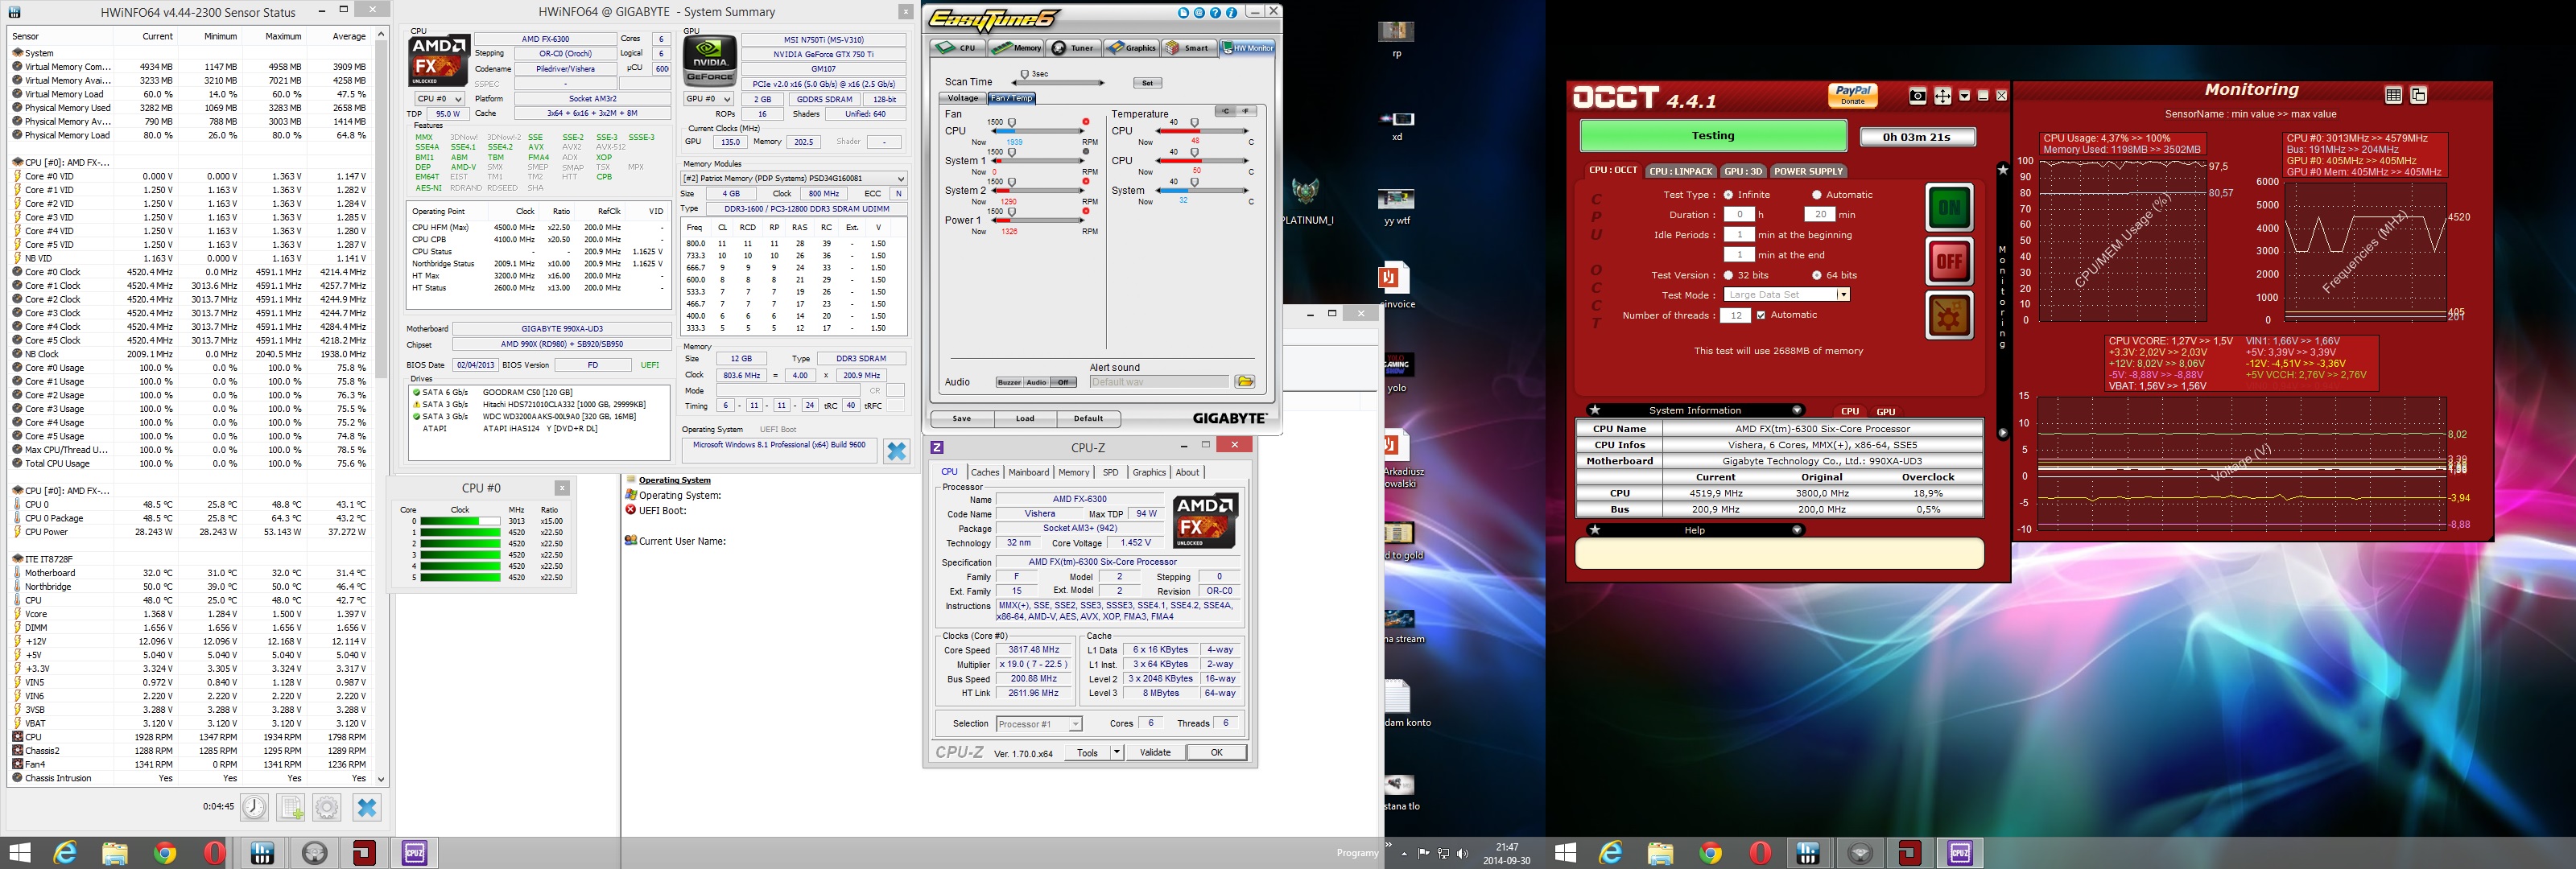Click PayPal Donate button in OCCT
The image size is (2576, 869).
pos(1853,95)
